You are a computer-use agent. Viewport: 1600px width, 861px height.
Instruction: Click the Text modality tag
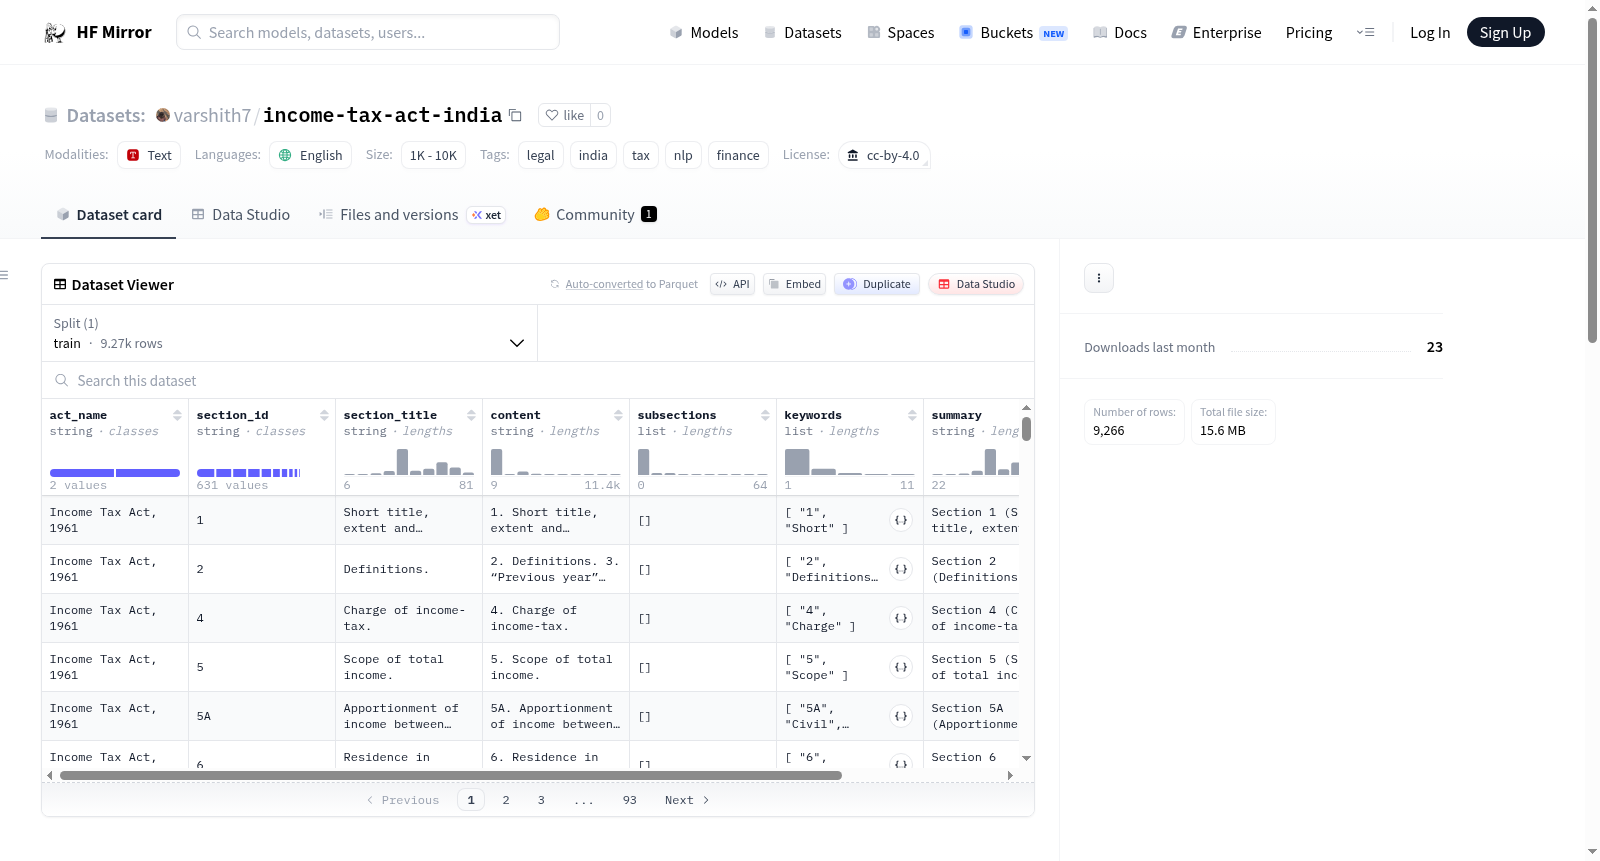(x=149, y=155)
